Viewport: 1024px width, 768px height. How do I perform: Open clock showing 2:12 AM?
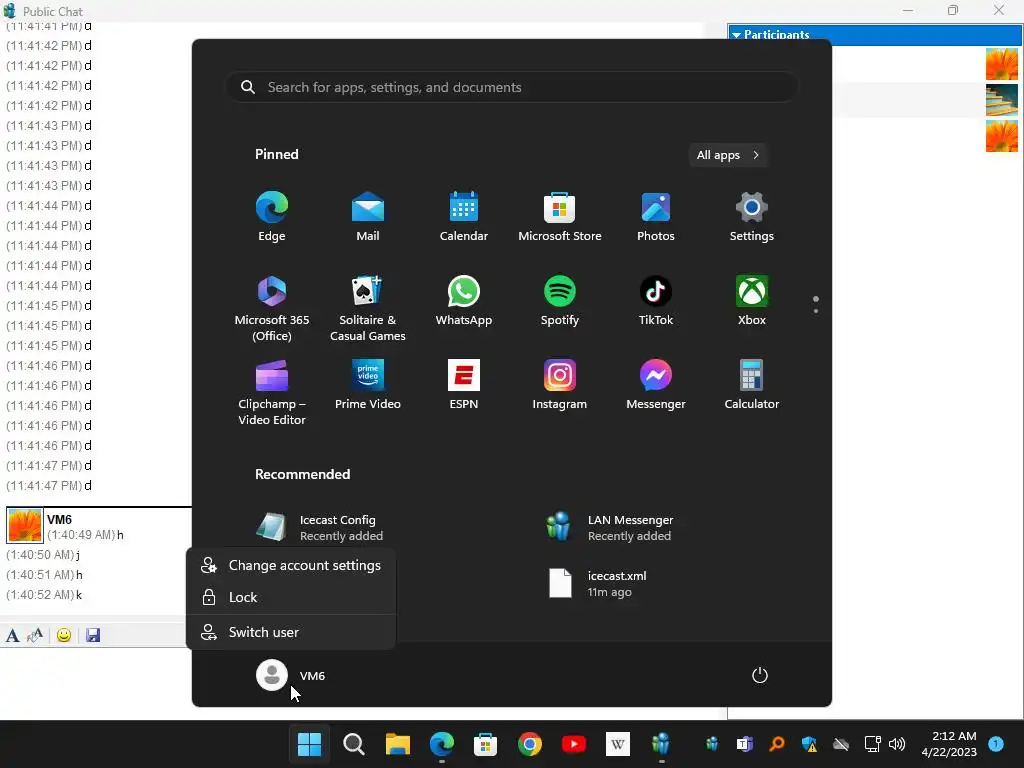(x=950, y=744)
